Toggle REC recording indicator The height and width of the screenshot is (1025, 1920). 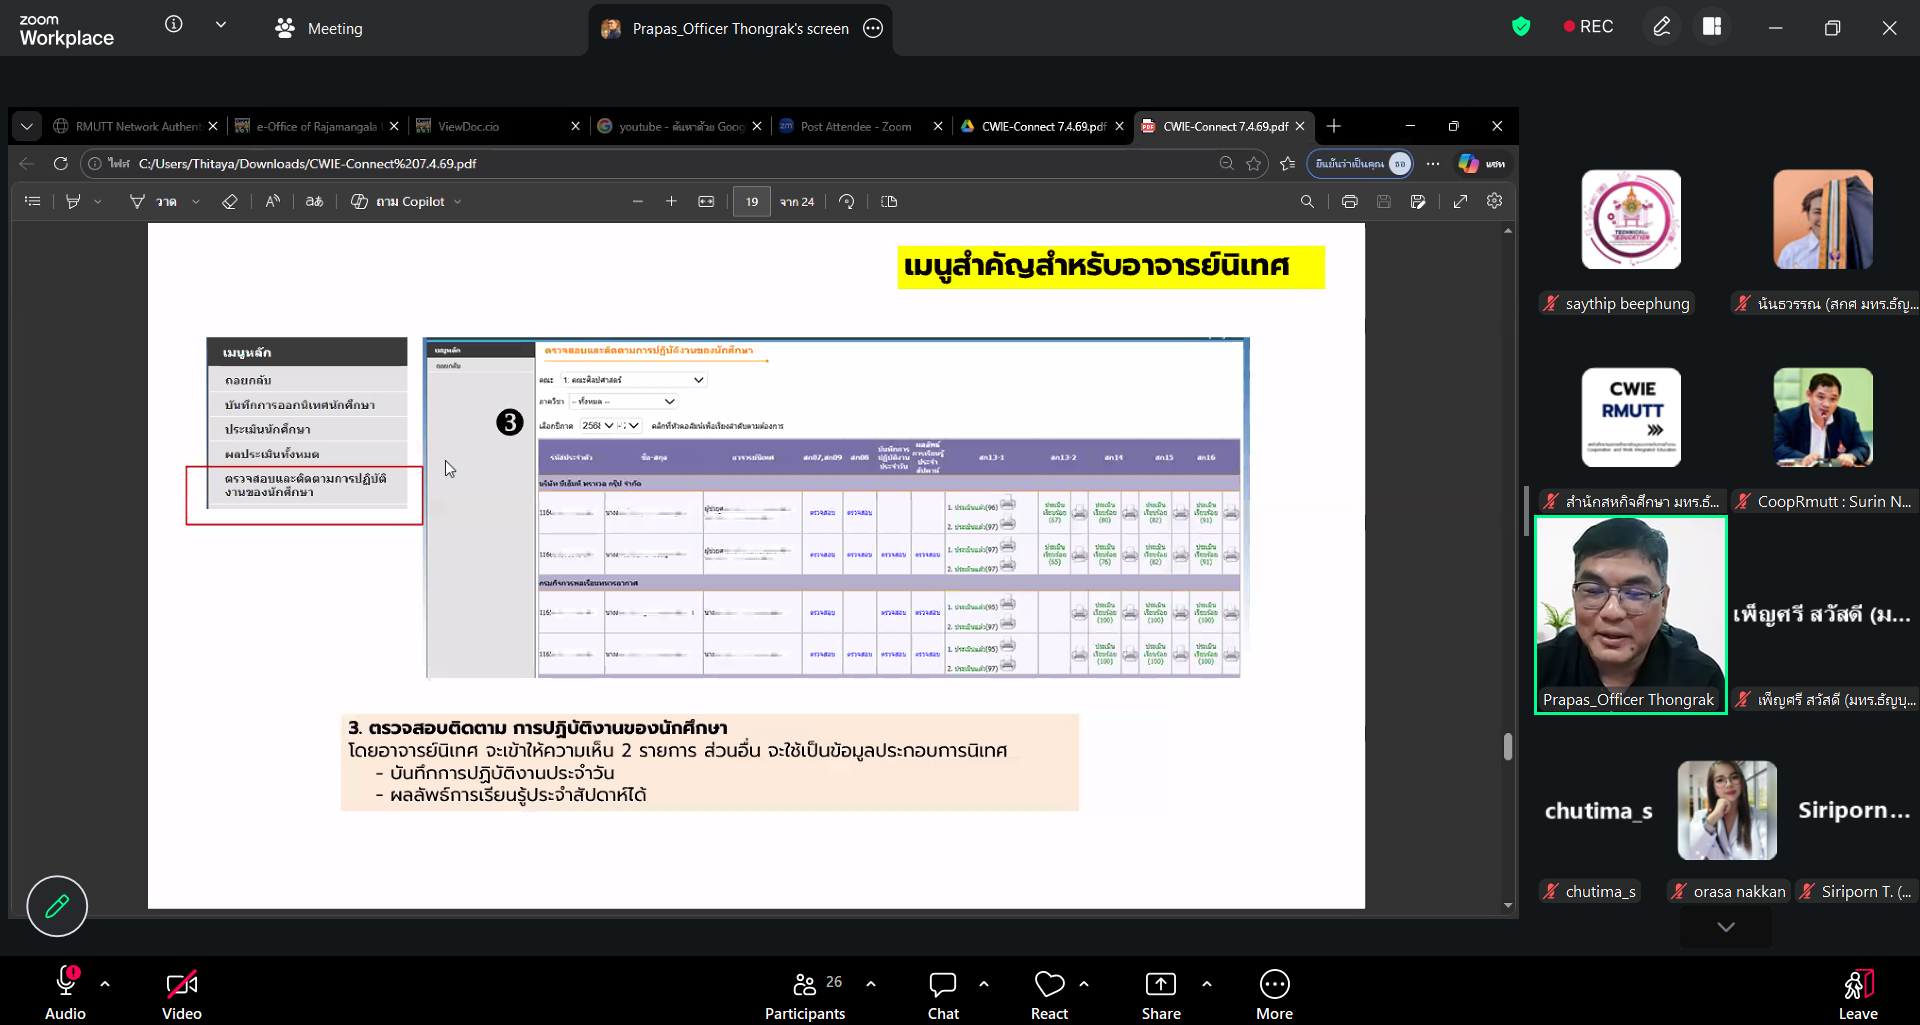(1588, 27)
